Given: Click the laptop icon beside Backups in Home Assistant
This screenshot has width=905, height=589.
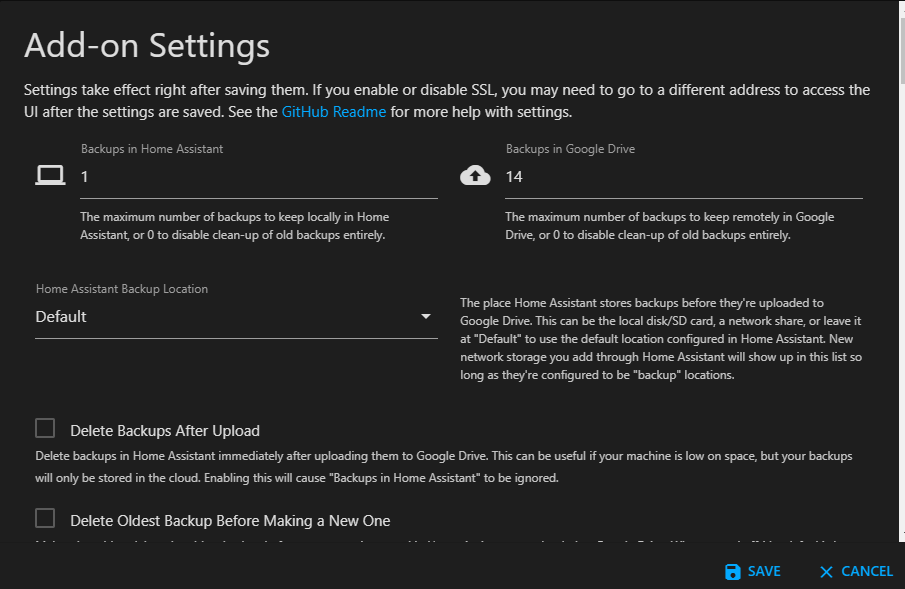Looking at the screenshot, I should 50,176.
